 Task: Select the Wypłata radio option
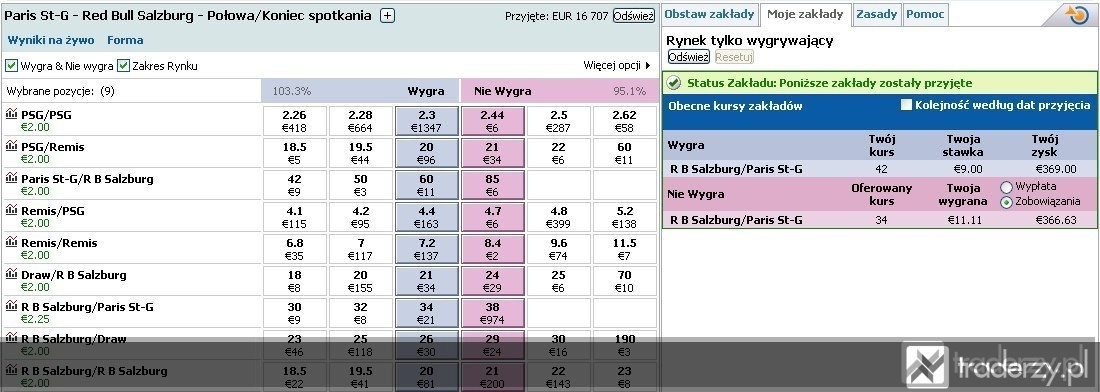tap(1007, 187)
